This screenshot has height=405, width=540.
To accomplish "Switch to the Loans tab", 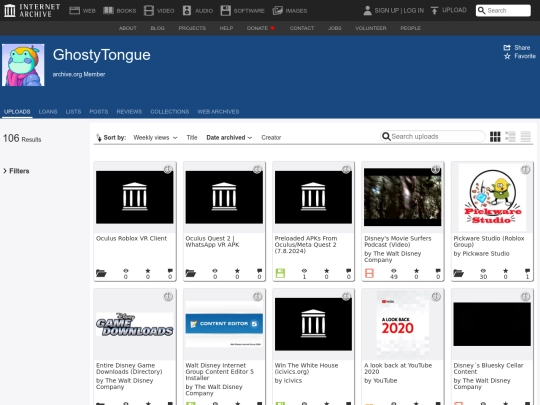I will pos(48,112).
